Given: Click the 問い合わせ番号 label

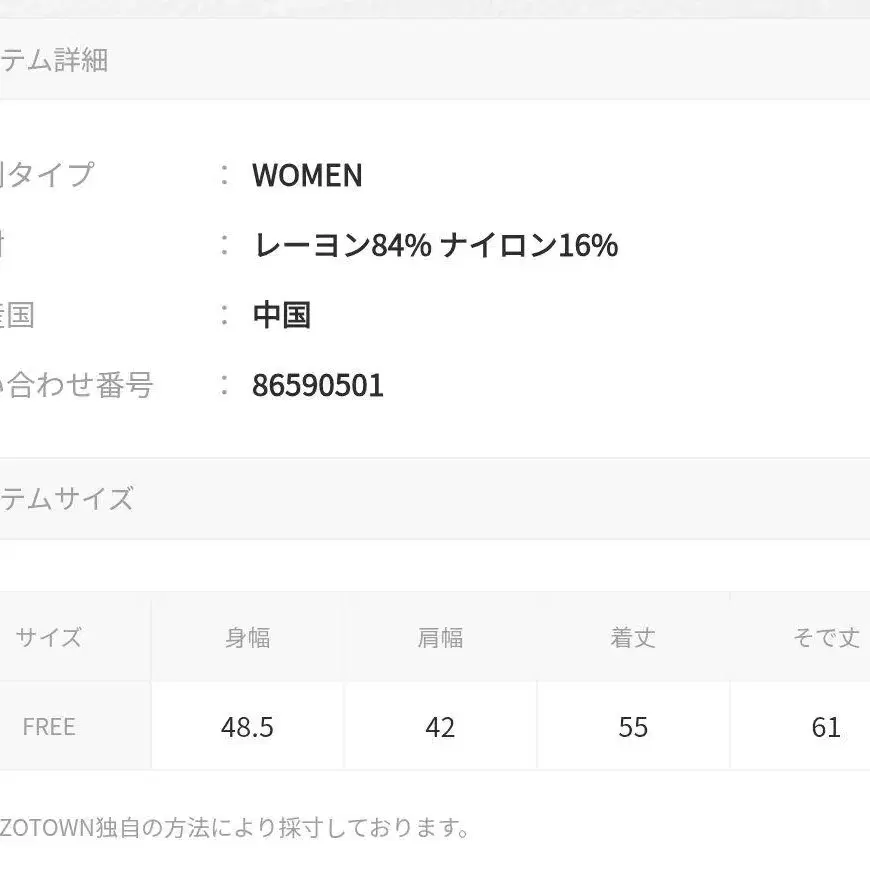Looking at the screenshot, I should (x=78, y=386).
